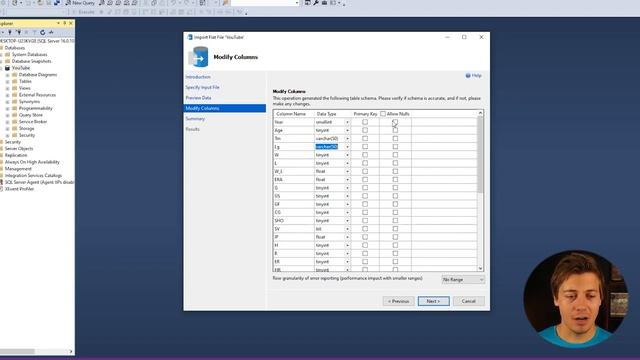Click the wrench icon in the main toolbar

(316, 3)
